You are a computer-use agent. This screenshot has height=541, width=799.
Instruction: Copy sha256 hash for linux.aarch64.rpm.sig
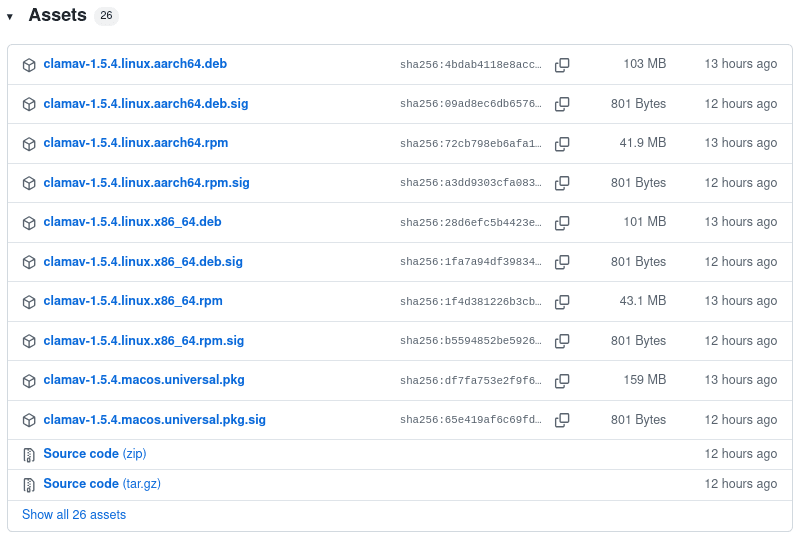(x=562, y=183)
